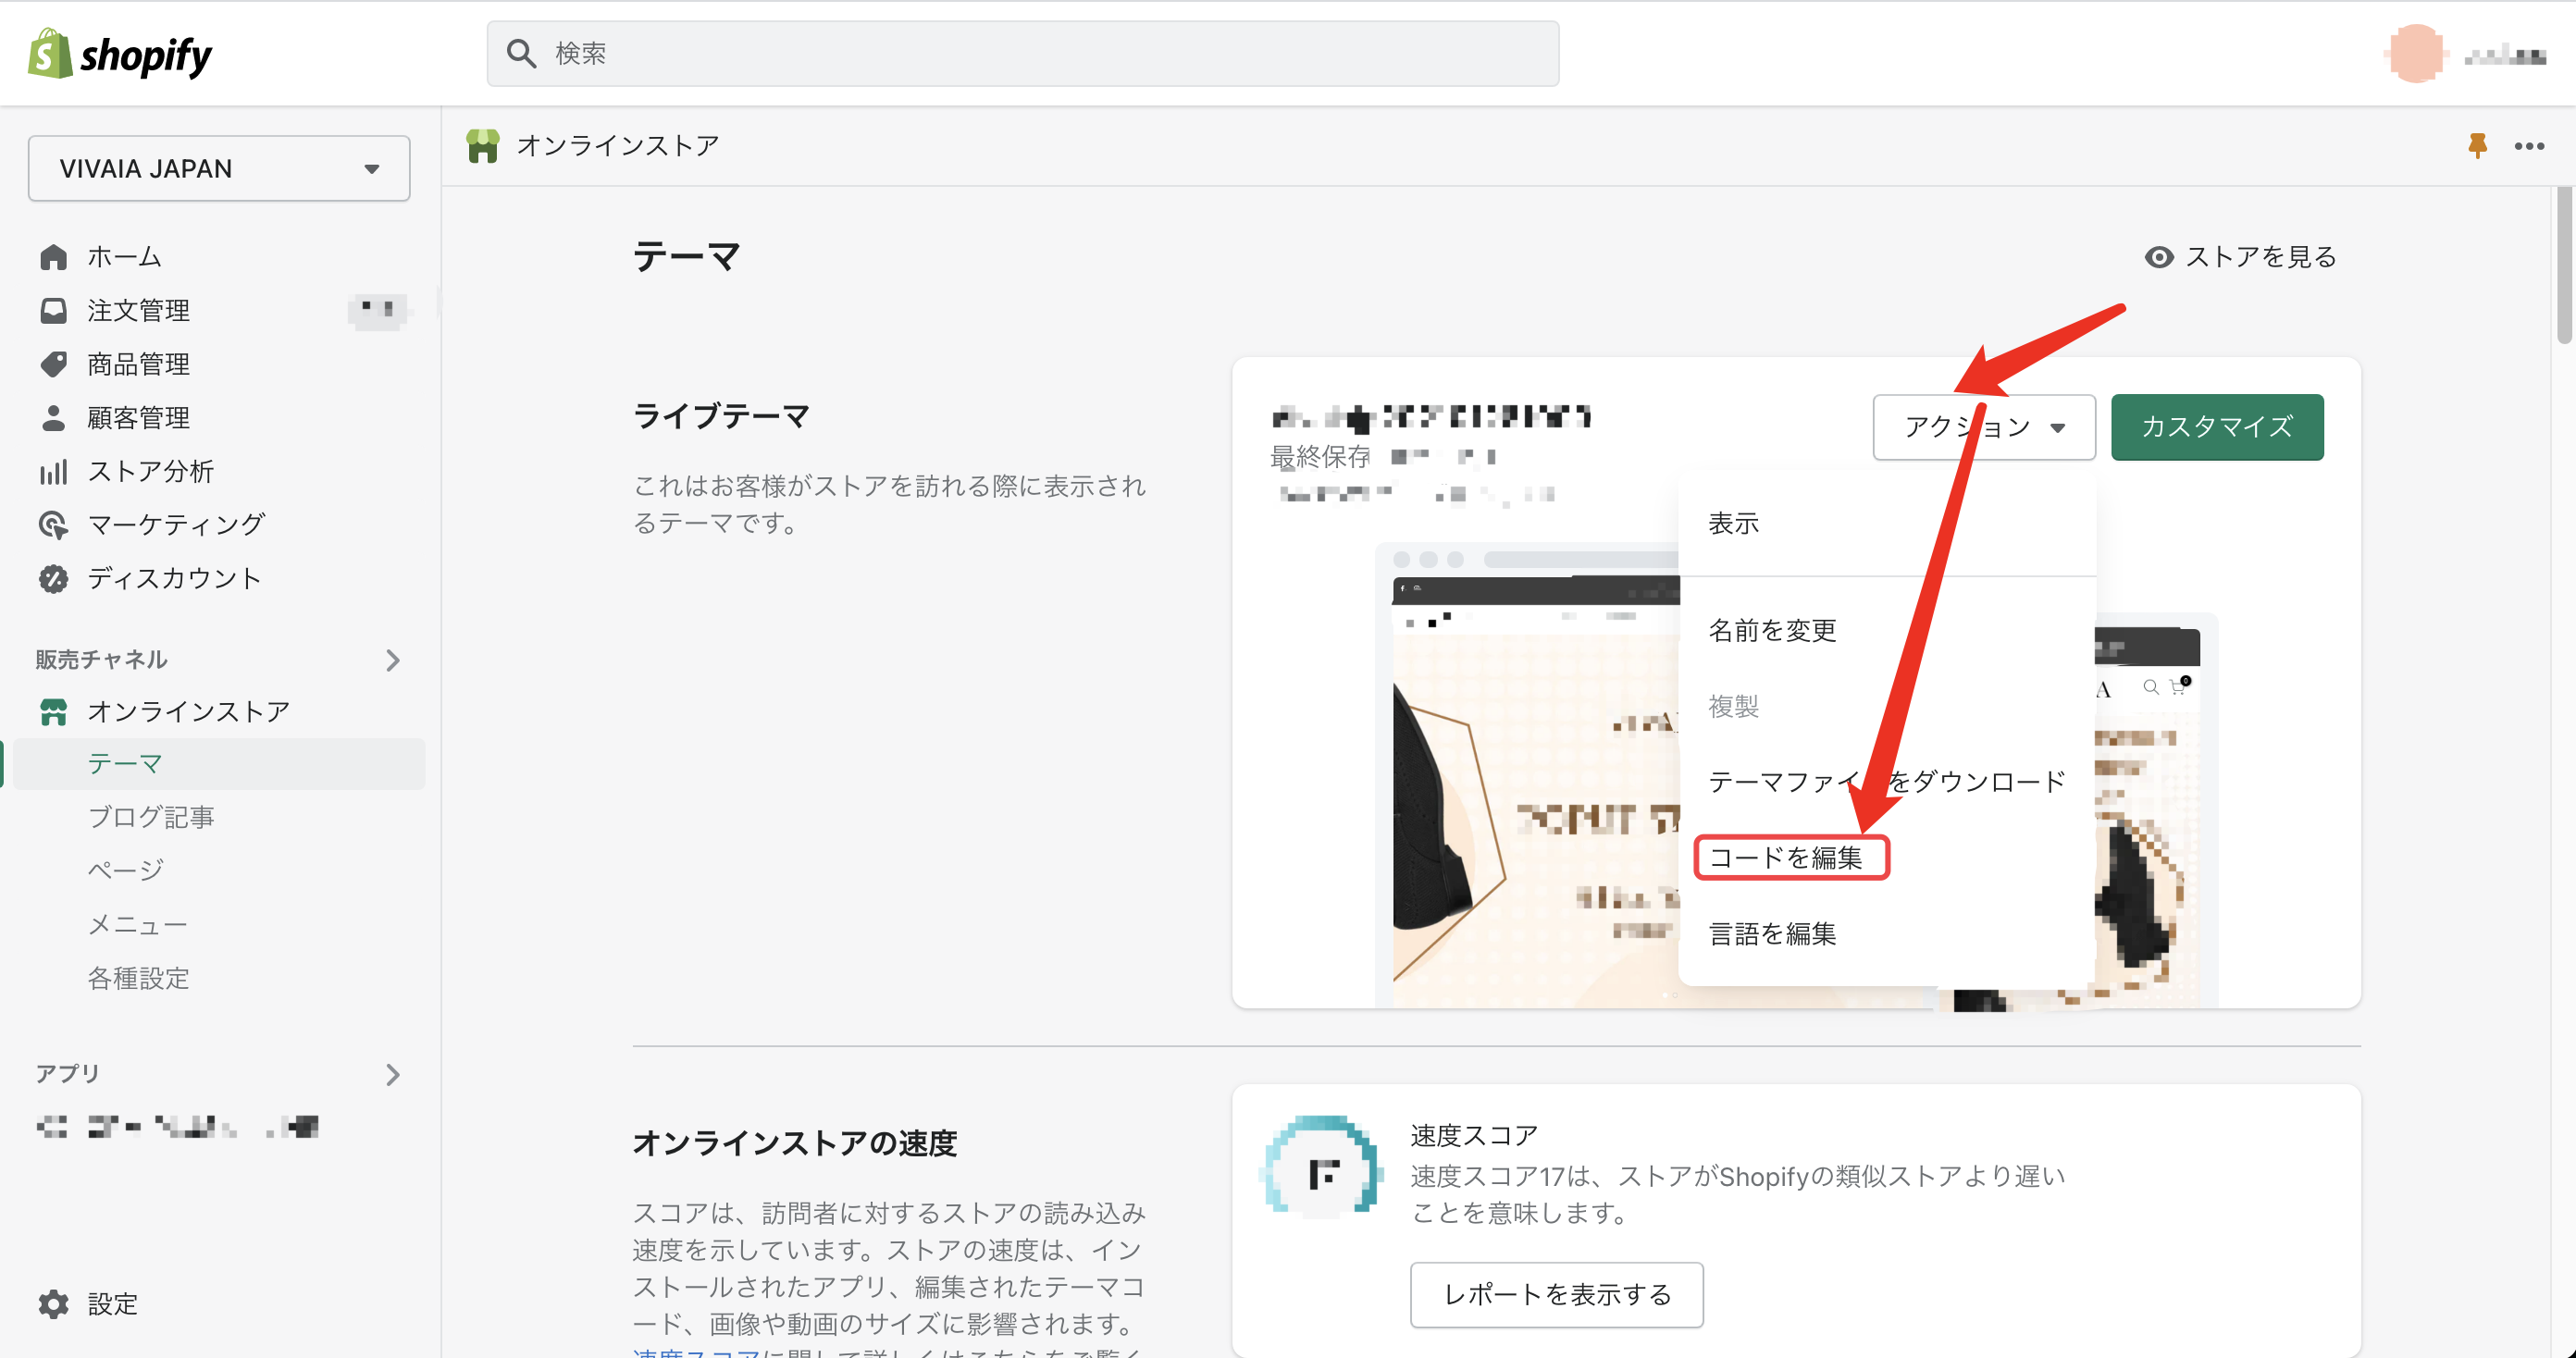The width and height of the screenshot is (2576, 1358).
Task: Open the user account avatar
Action: 2415,54
